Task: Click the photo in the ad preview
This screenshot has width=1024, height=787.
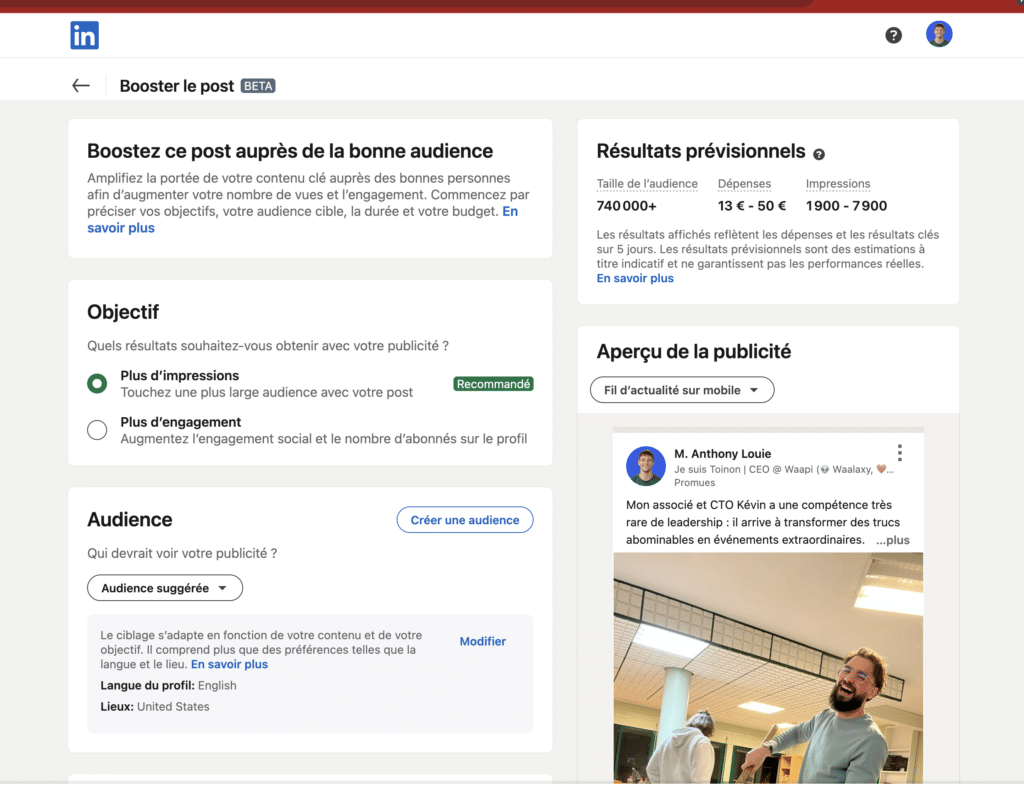Action: (x=768, y=670)
